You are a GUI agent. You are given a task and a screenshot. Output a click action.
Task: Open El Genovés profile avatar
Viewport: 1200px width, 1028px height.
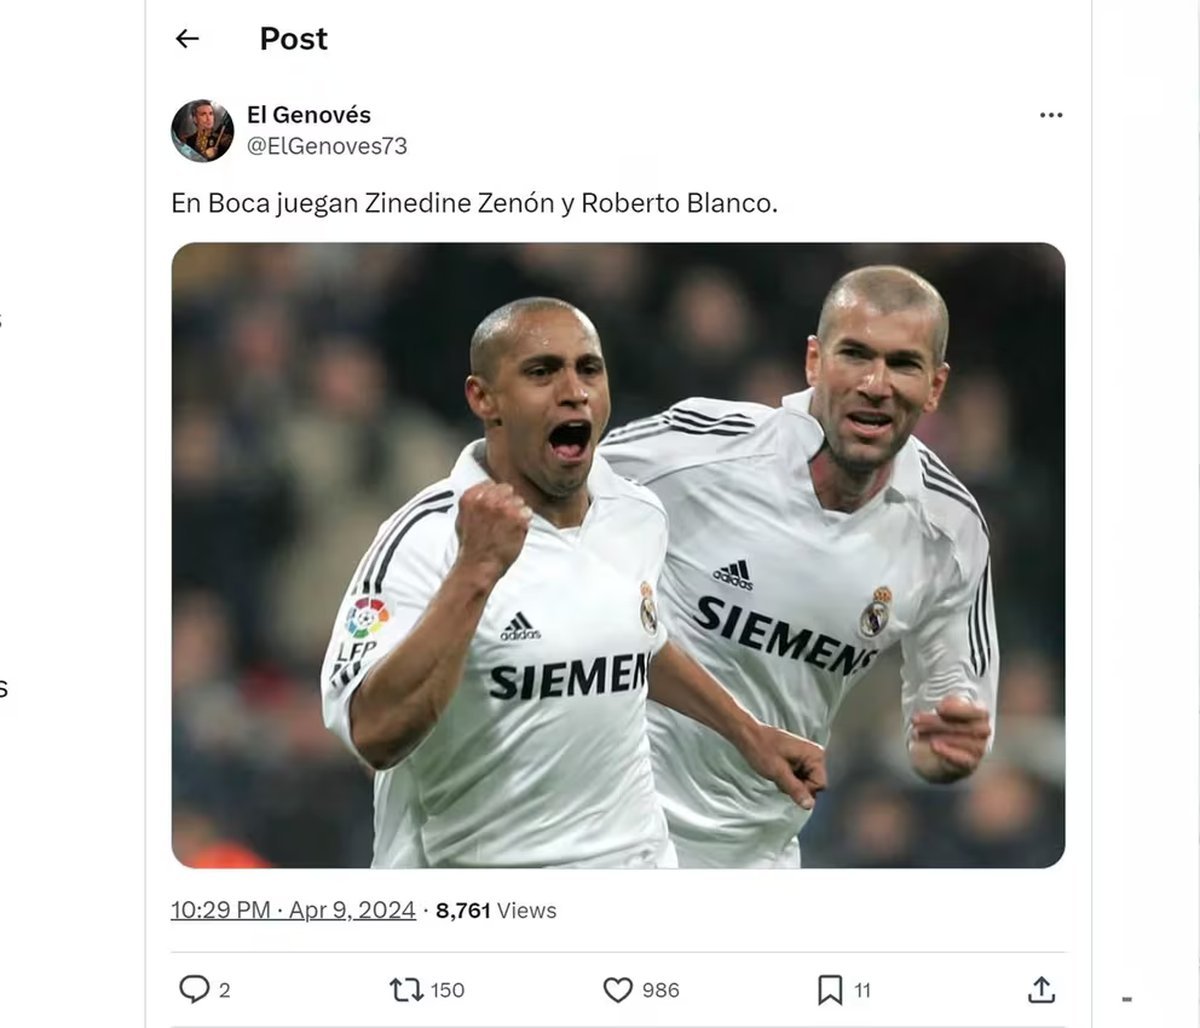[x=202, y=131]
